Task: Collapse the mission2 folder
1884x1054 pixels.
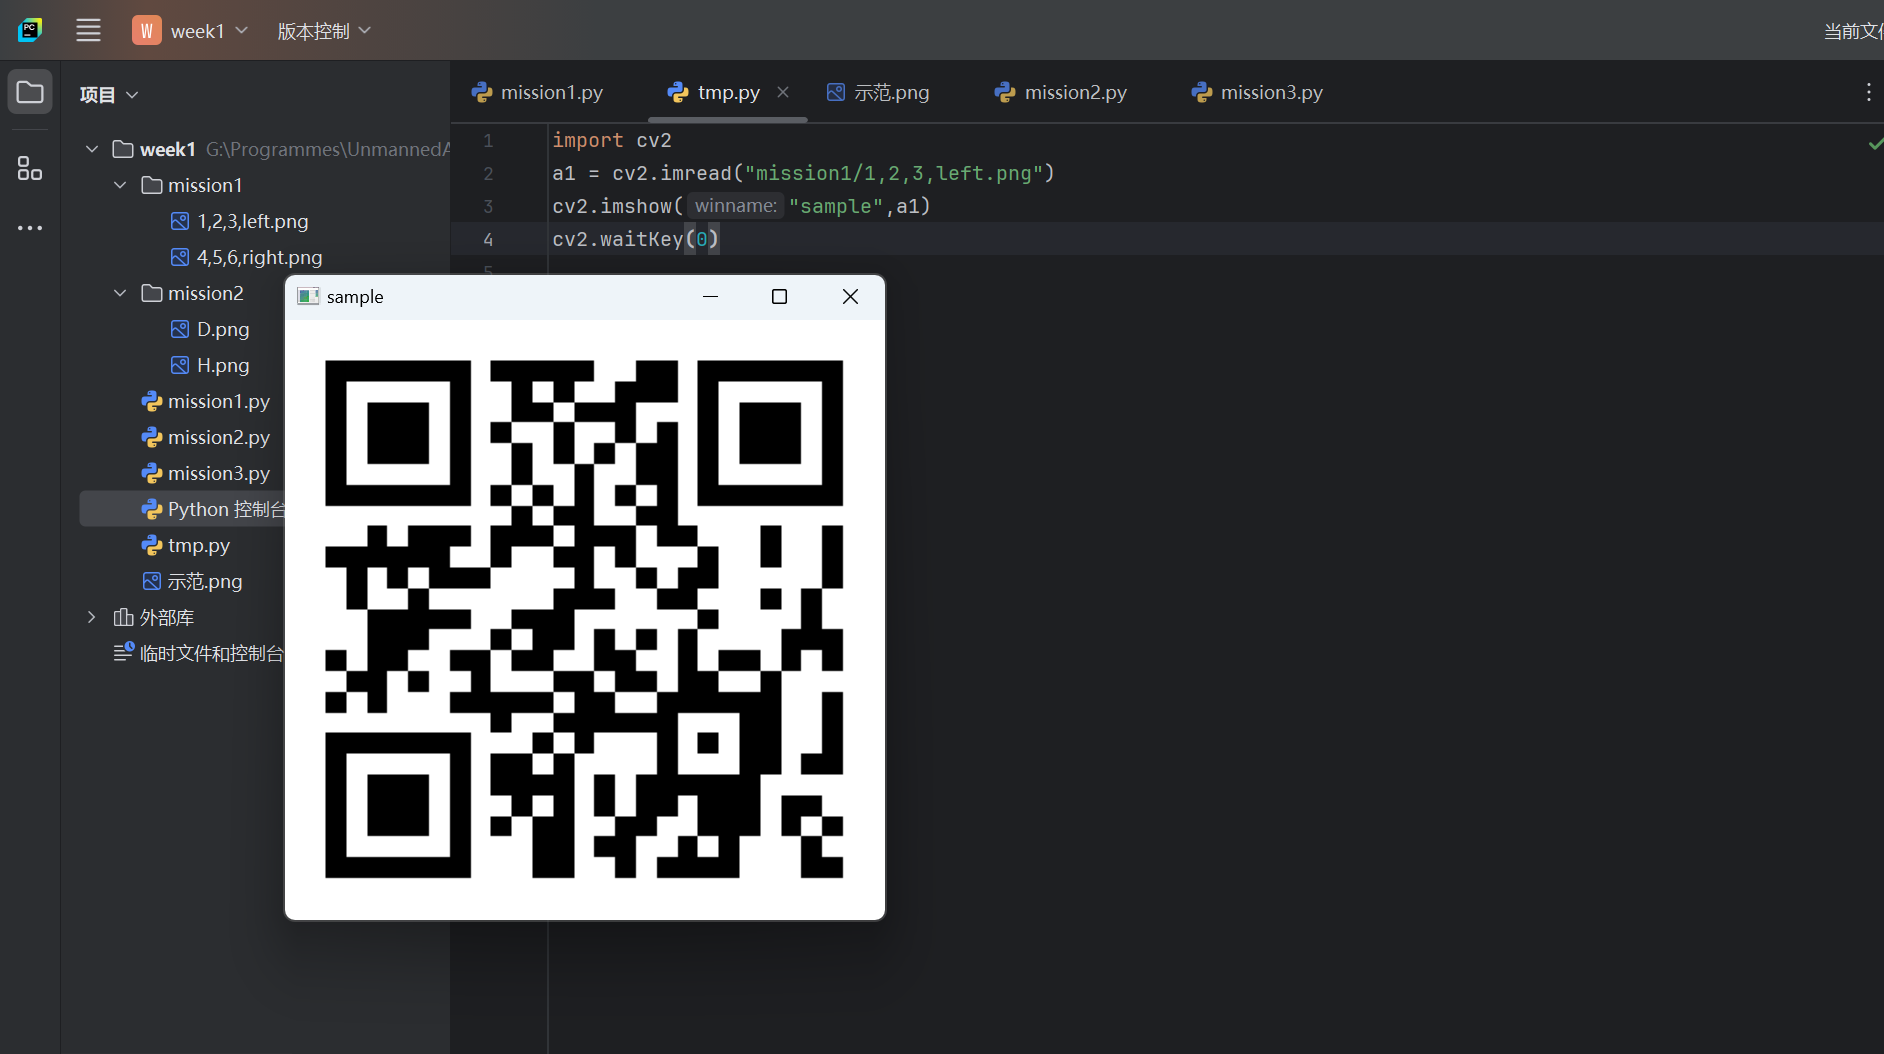Action: (x=120, y=293)
